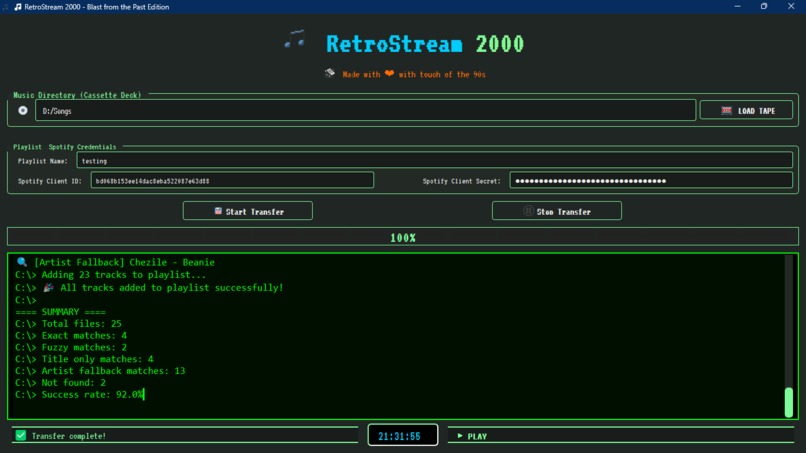Image resolution: width=806 pixels, height=453 pixels.
Task: Click the heart icon in subtitle
Action: click(389, 74)
